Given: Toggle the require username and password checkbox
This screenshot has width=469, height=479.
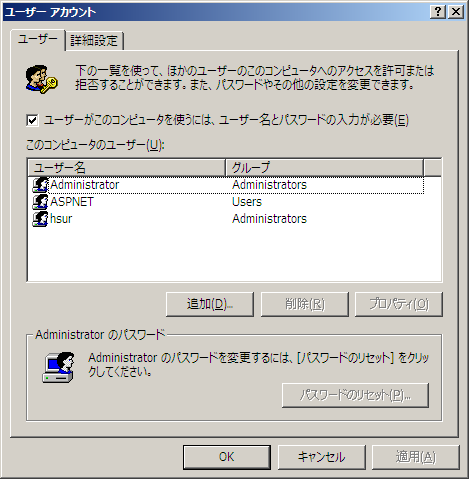Looking at the screenshot, I should [x=32, y=120].
